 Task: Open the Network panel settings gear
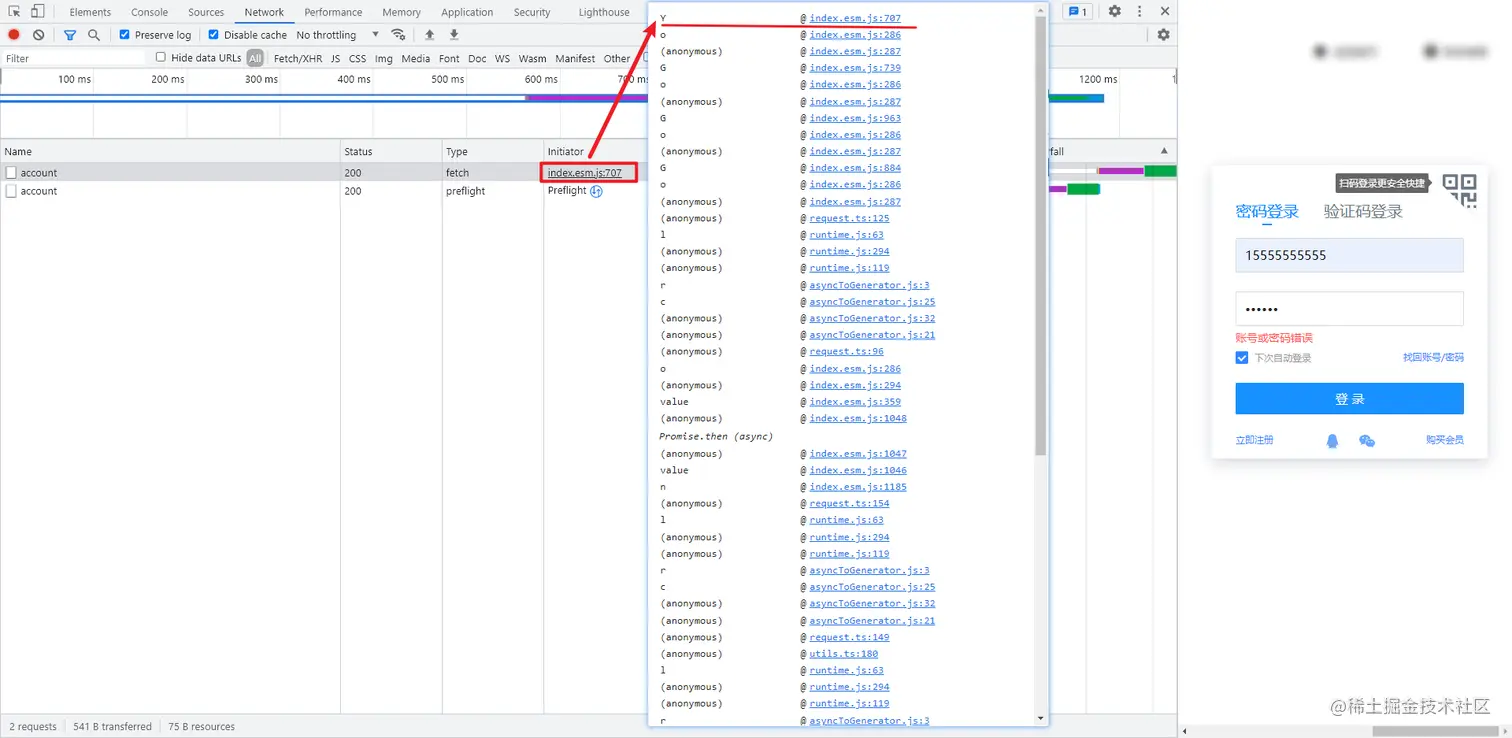tap(1163, 35)
